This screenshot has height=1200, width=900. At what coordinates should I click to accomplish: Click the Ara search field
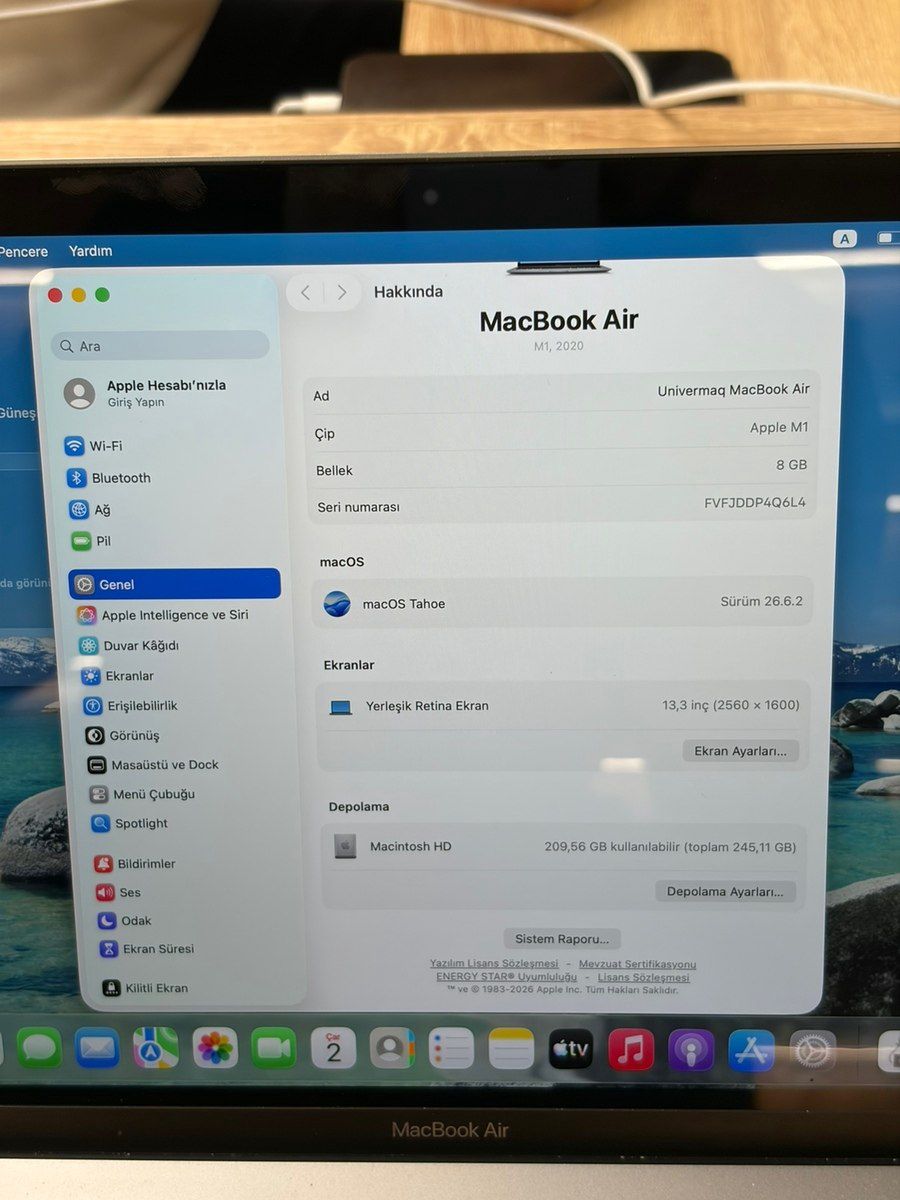click(161, 346)
